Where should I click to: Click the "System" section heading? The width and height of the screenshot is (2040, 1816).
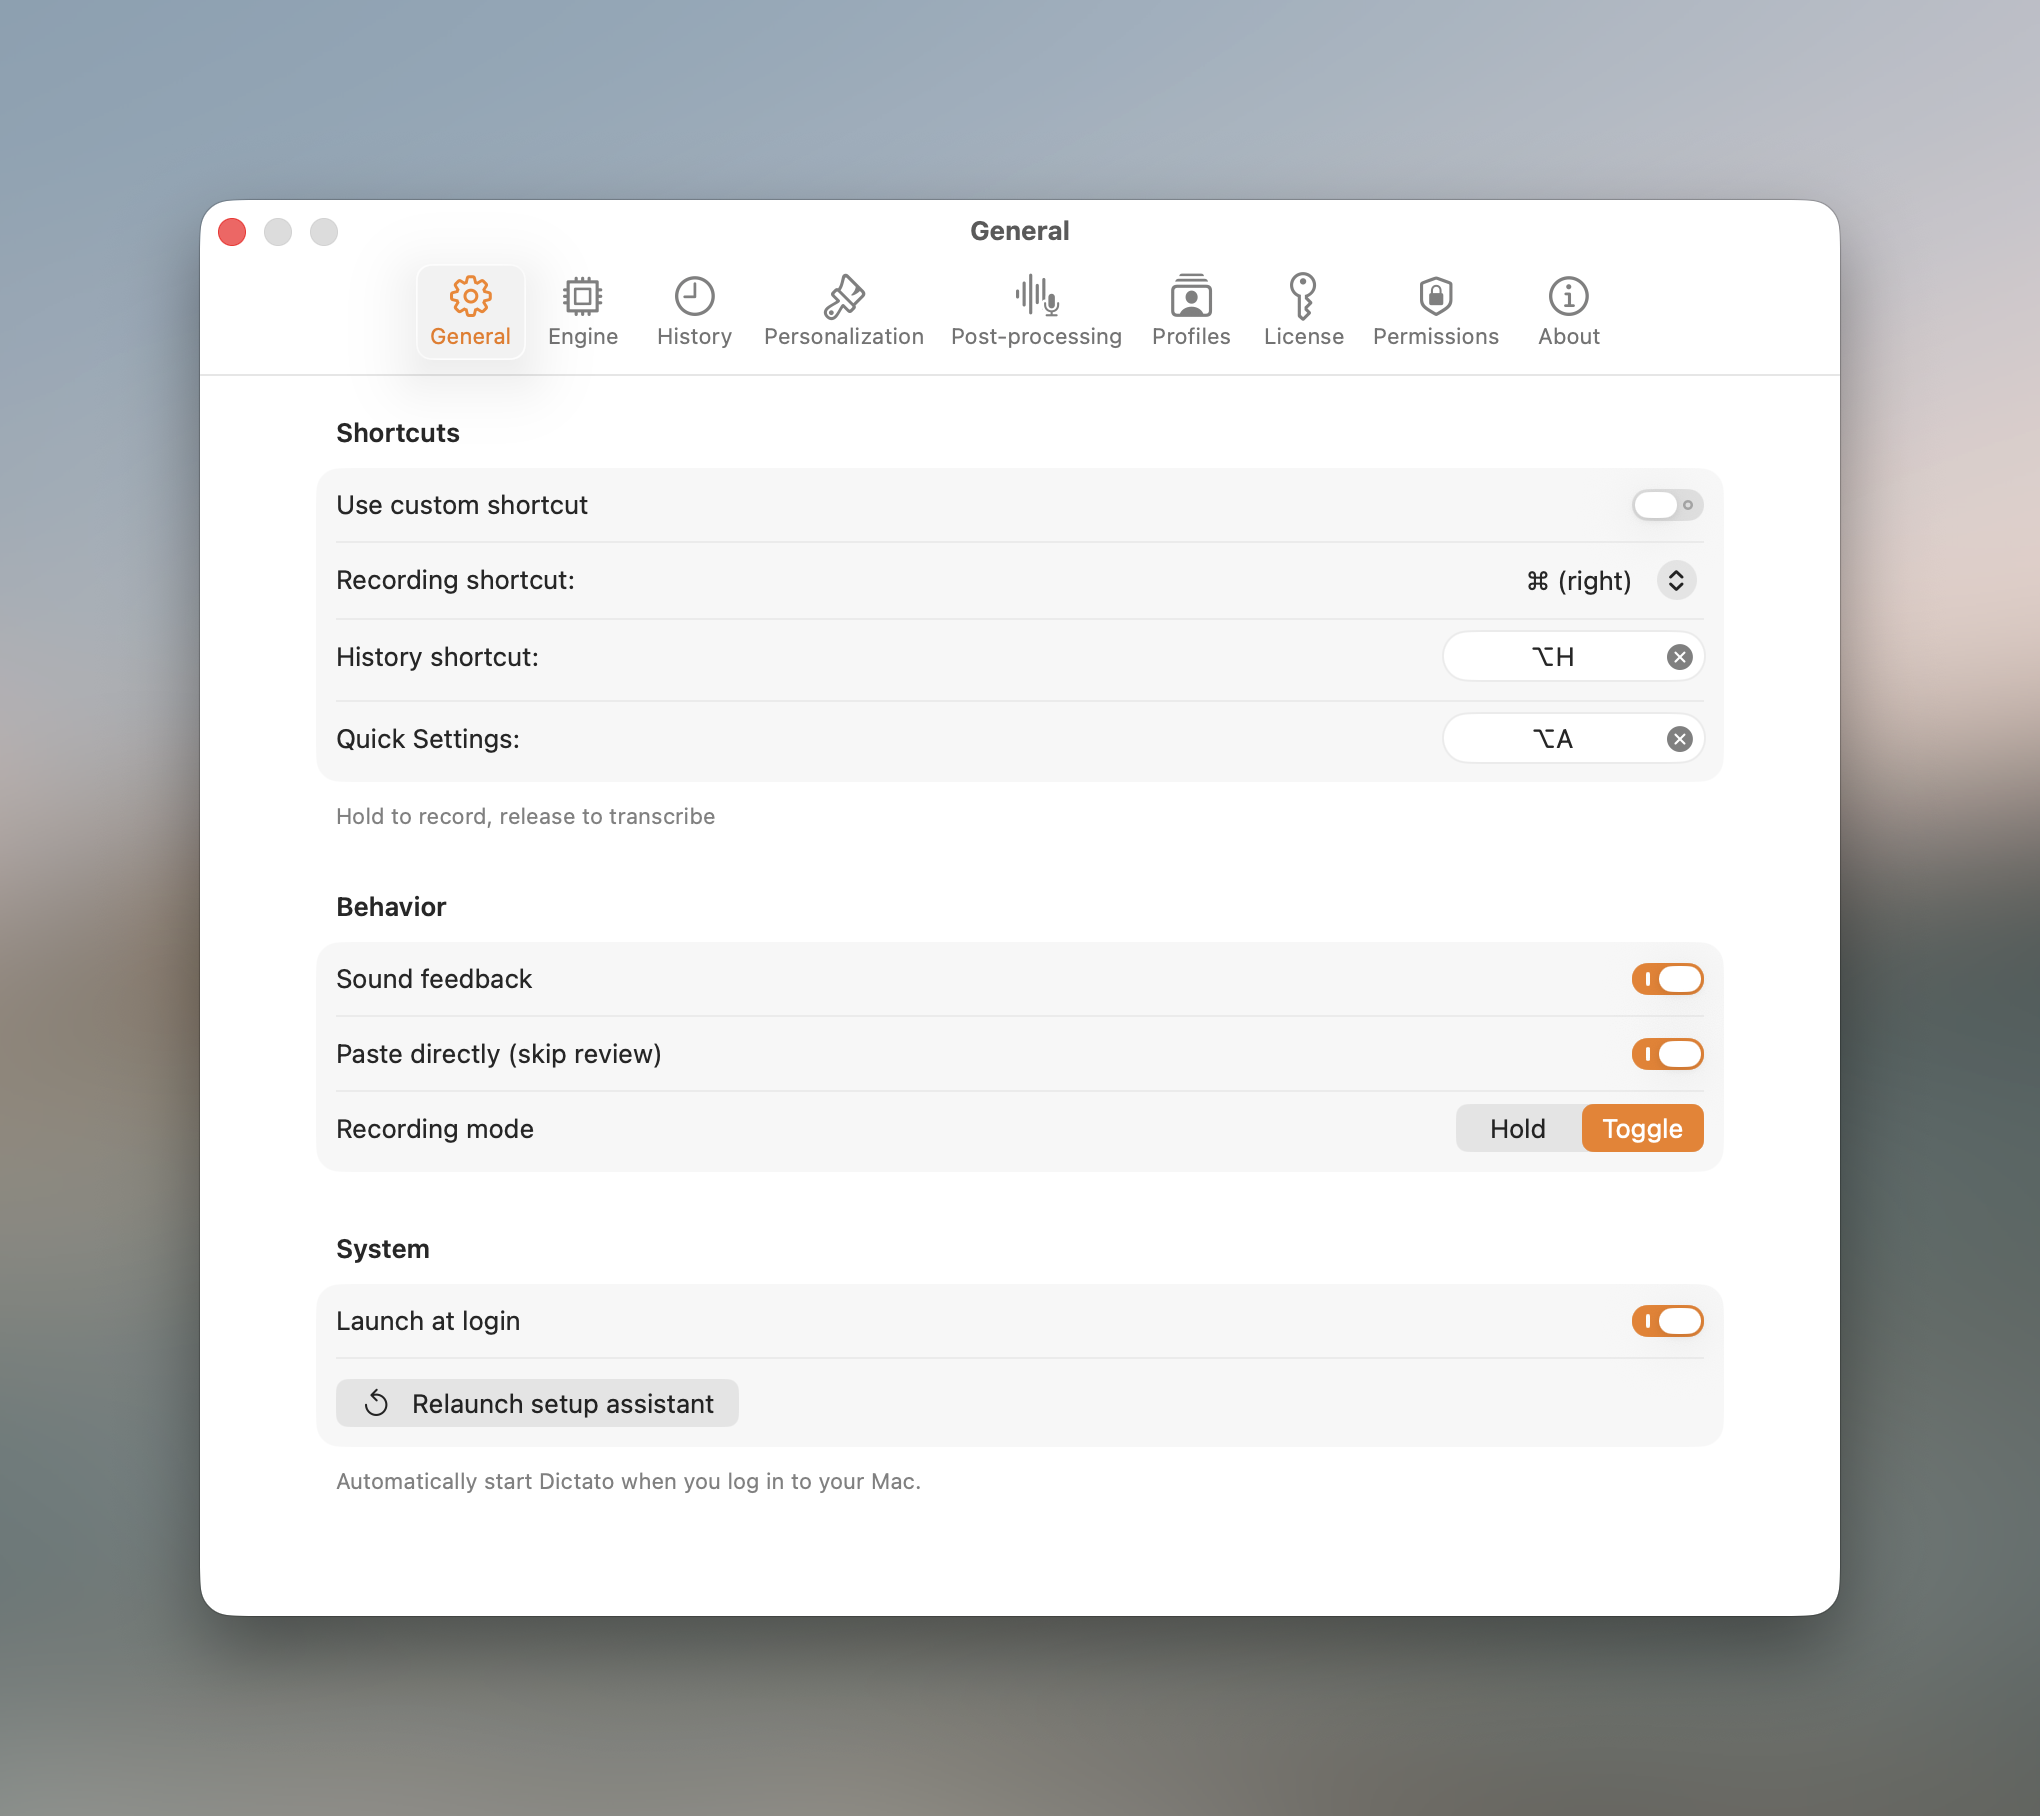382,1249
